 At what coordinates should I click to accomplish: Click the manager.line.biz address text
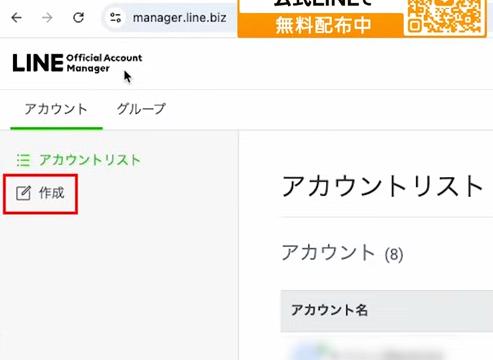pos(180,18)
